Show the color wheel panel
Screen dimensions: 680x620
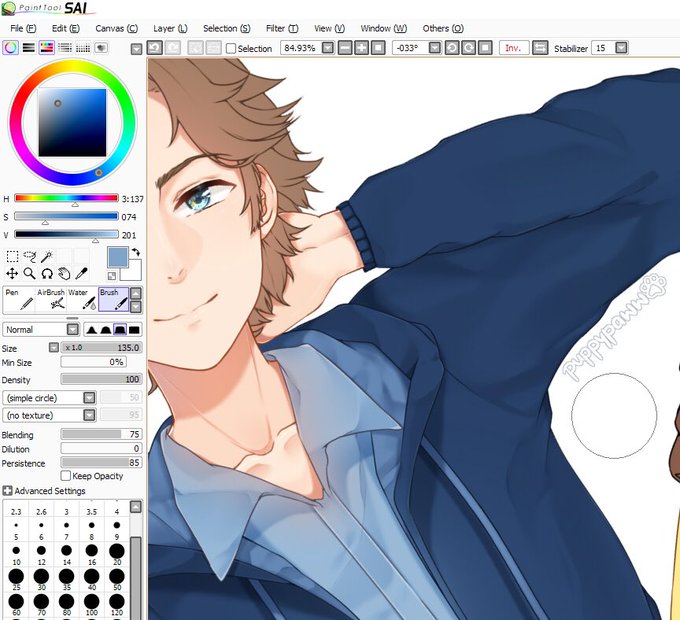pyautogui.click(x=10, y=48)
